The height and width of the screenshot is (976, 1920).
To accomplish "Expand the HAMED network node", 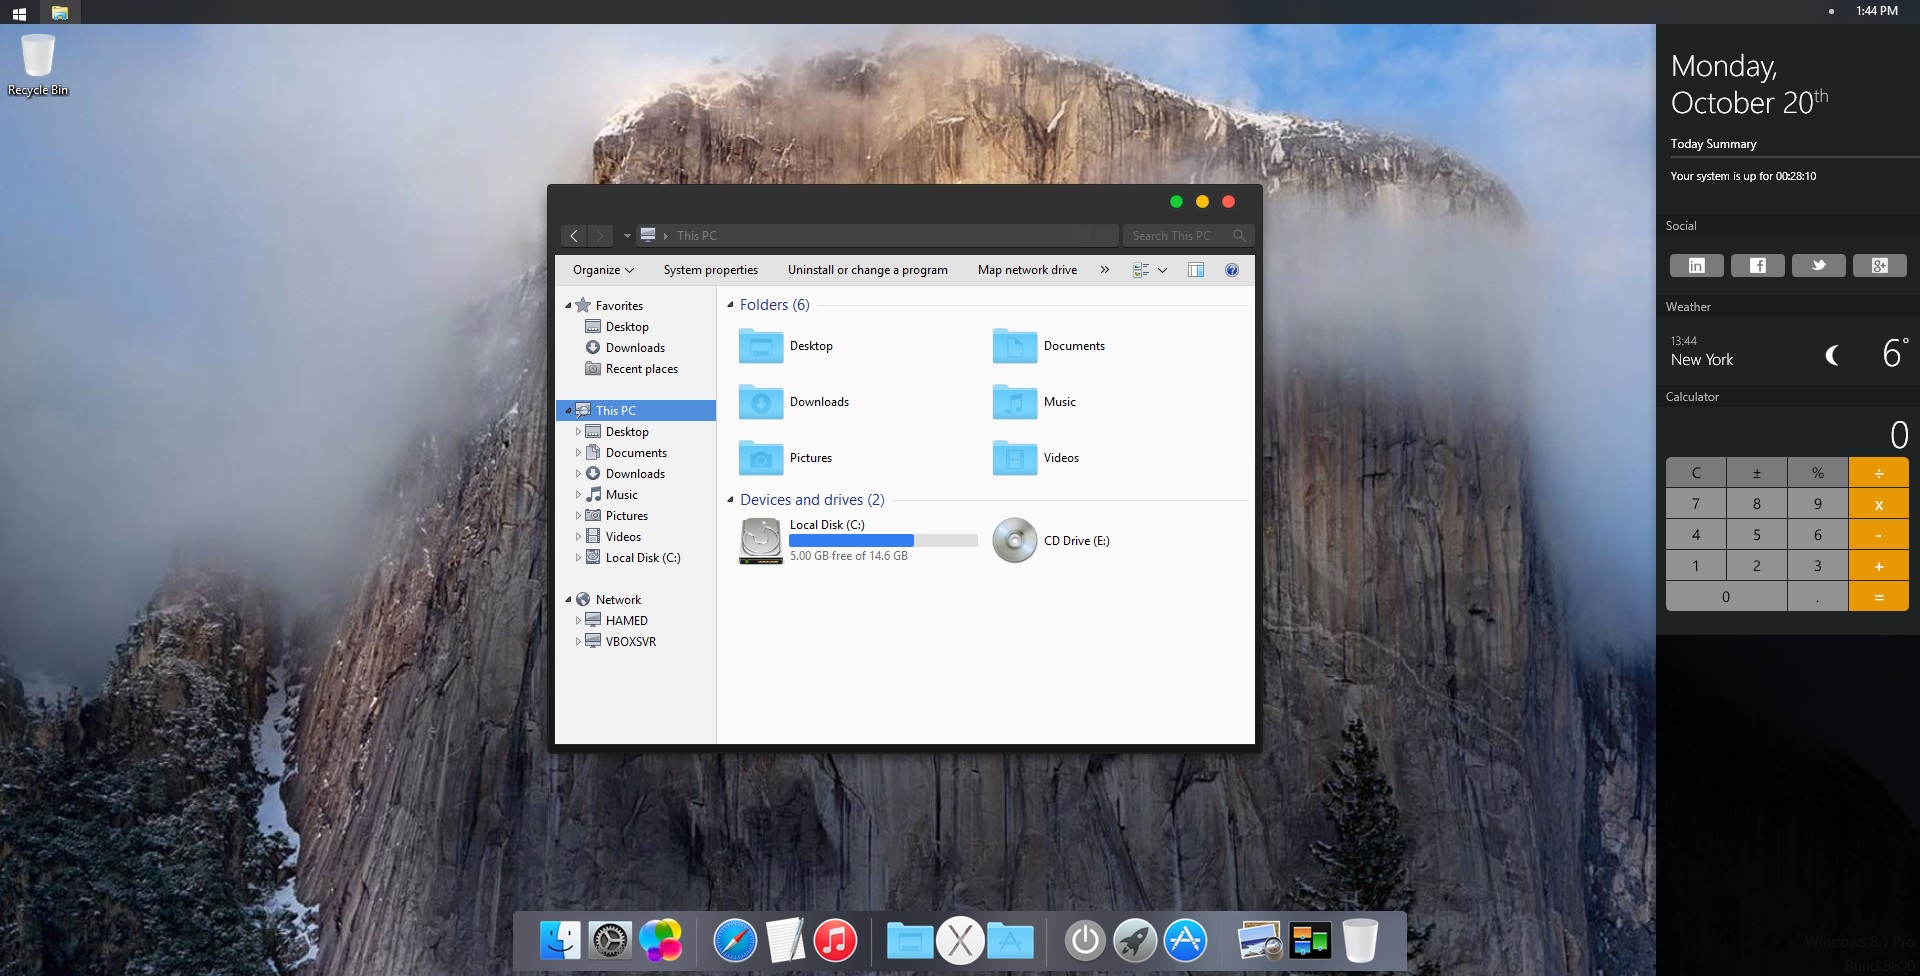I will (x=578, y=621).
